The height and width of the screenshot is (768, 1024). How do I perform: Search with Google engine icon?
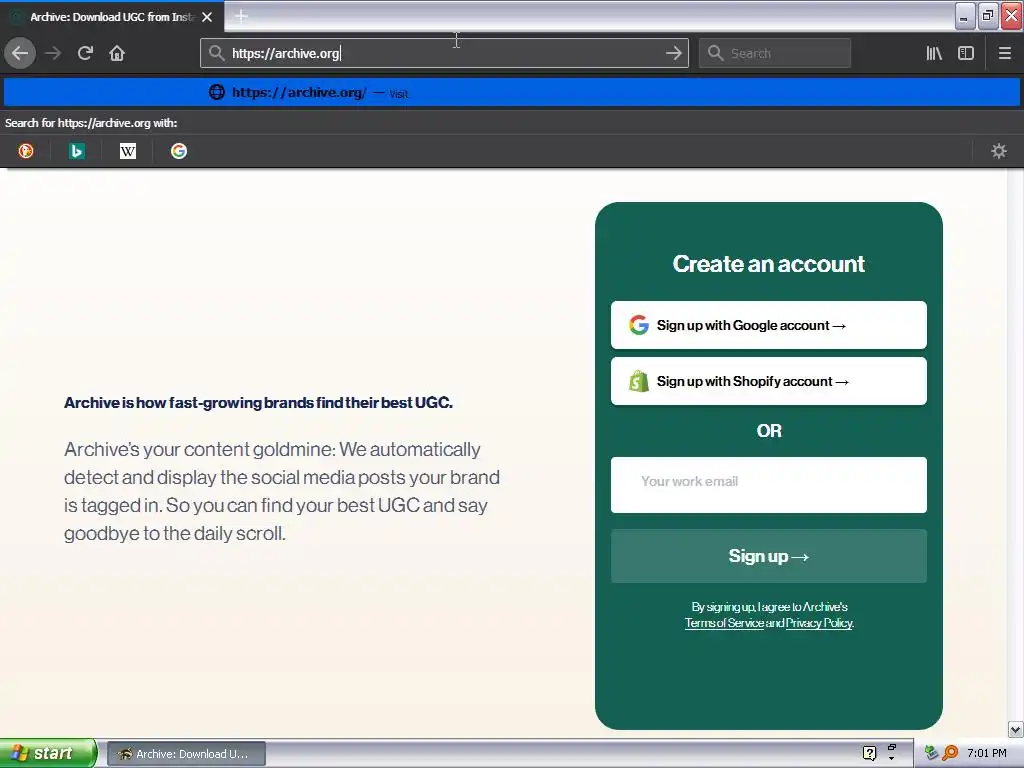[179, 151]
